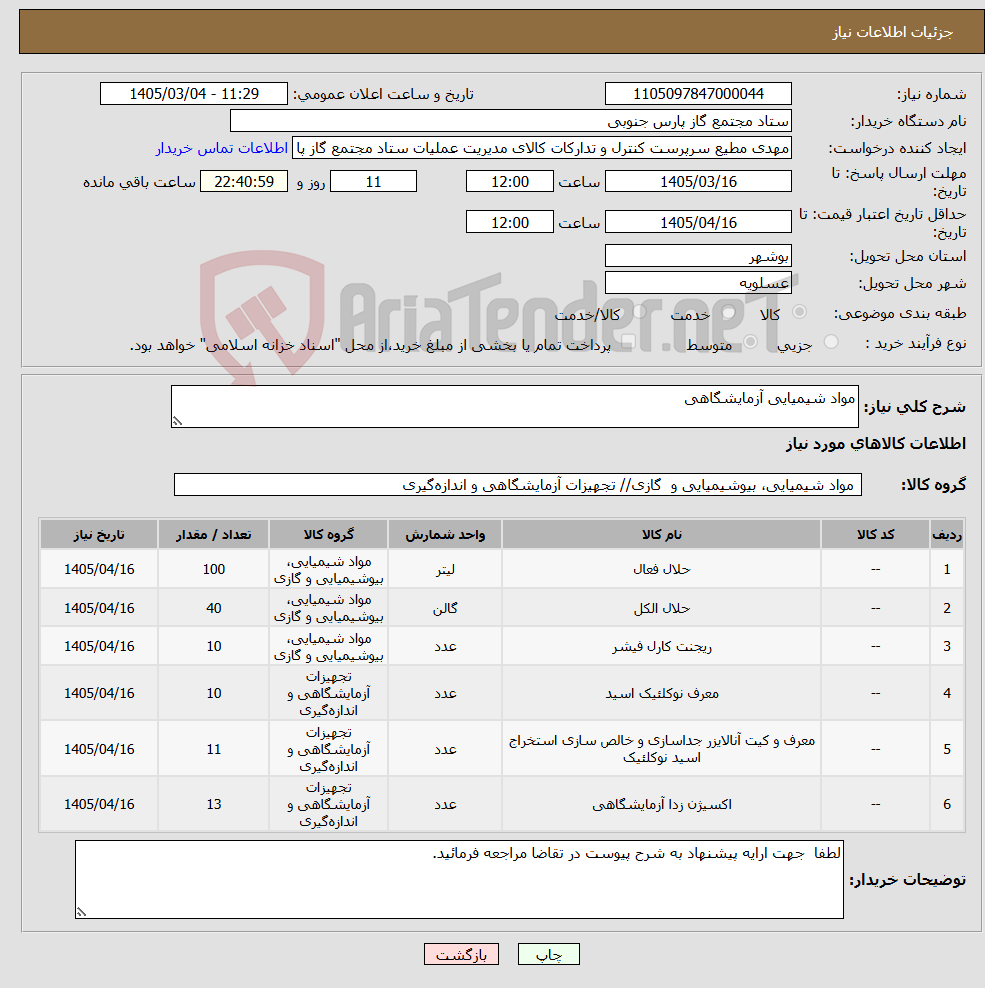Click the general description box مواد شیمیایی آزمایشگاهی
This screenshot has width=985, height=988.
[515, 406]
